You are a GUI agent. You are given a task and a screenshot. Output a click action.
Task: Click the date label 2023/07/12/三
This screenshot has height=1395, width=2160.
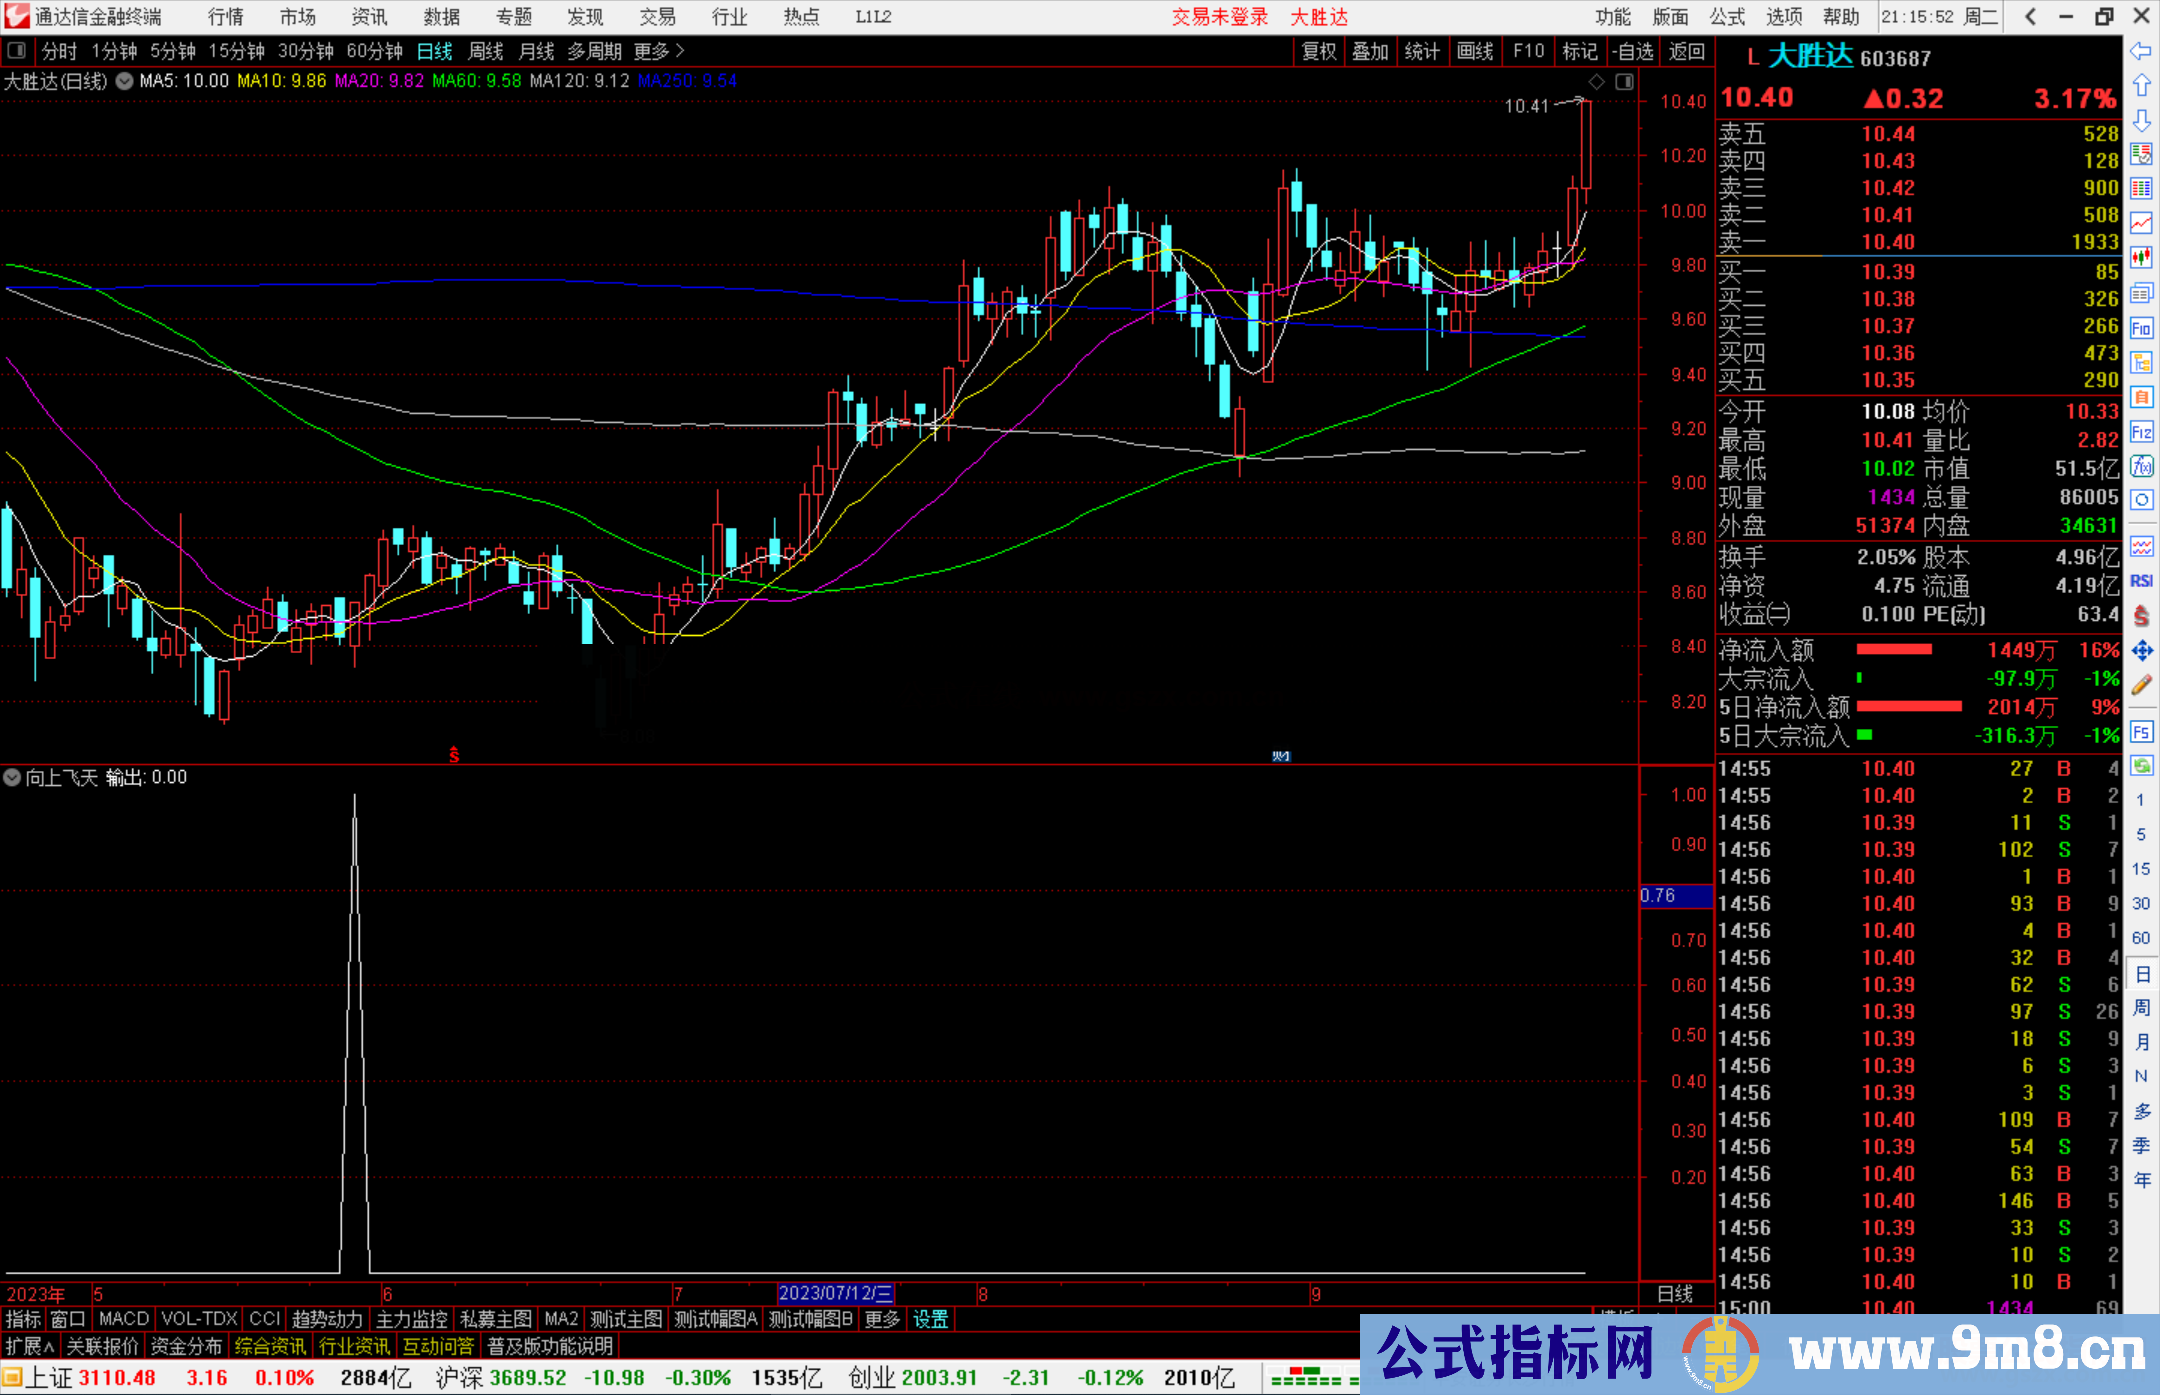pyautogui.click(x=836, y=1294)
